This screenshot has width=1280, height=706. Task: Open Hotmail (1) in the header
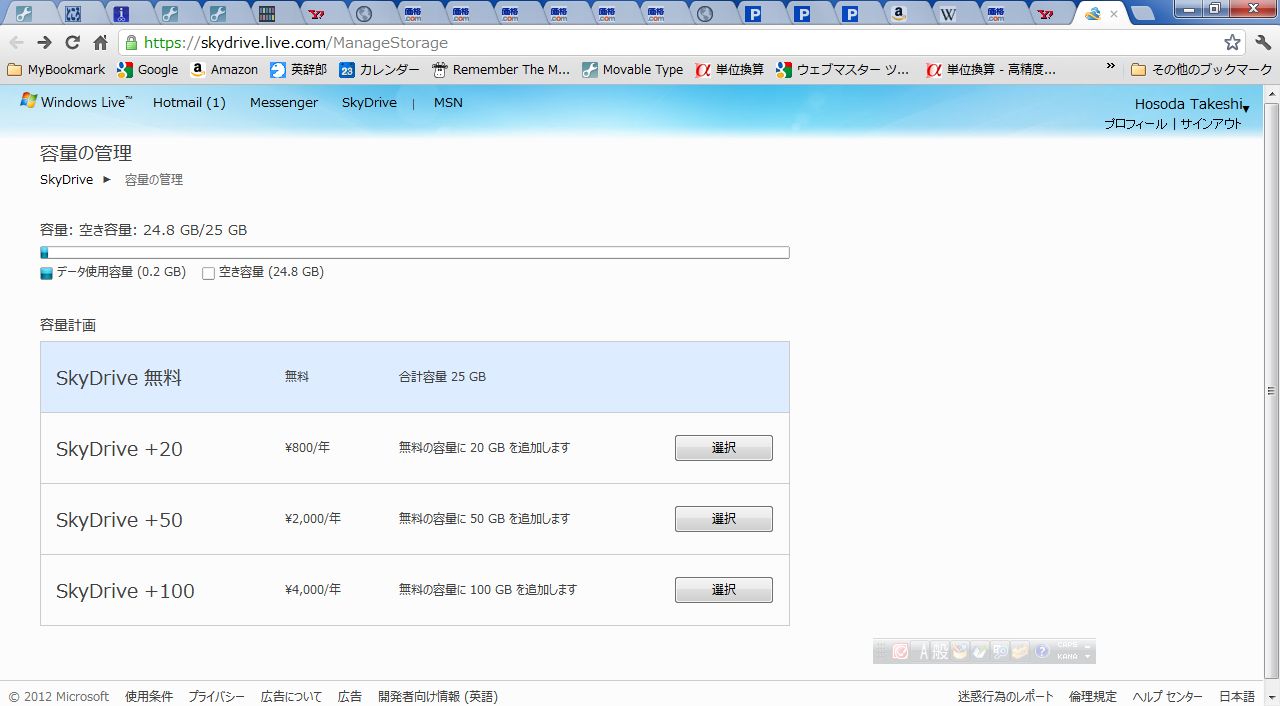coord(189,102)
